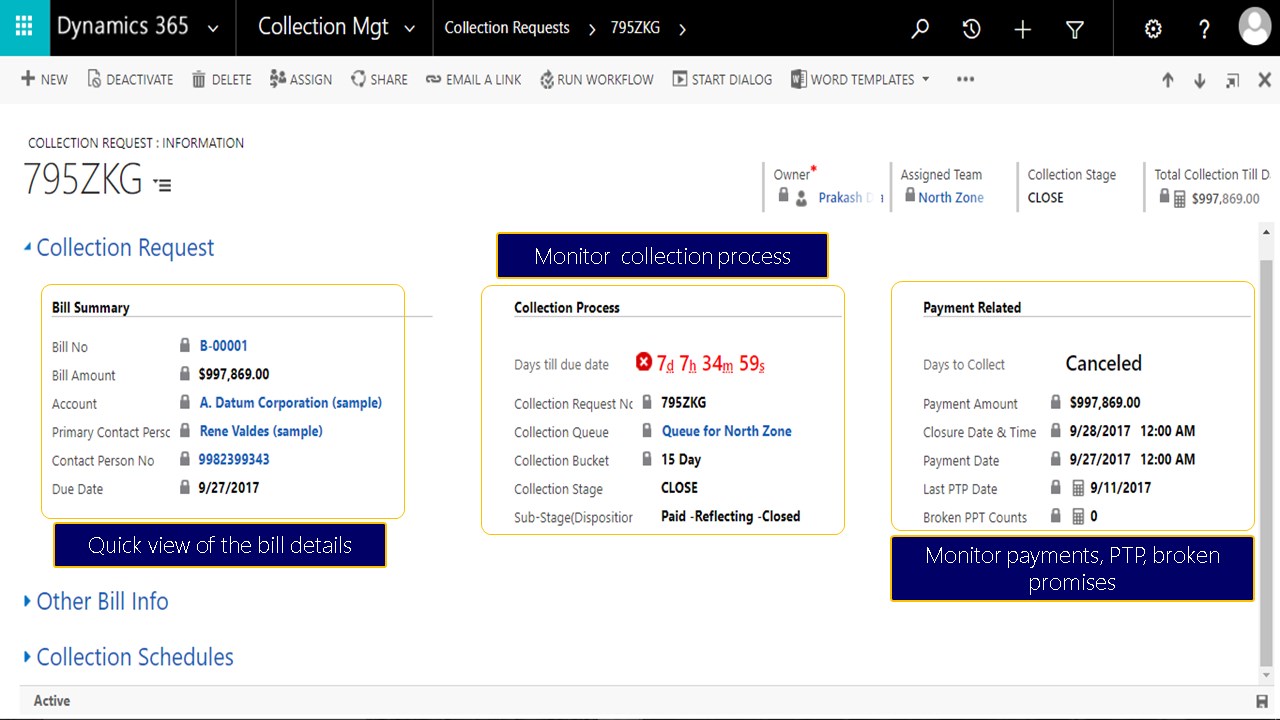Click the save icon in status bar
Viewport: 1280px width, 720px height.
click(1262, 701)
